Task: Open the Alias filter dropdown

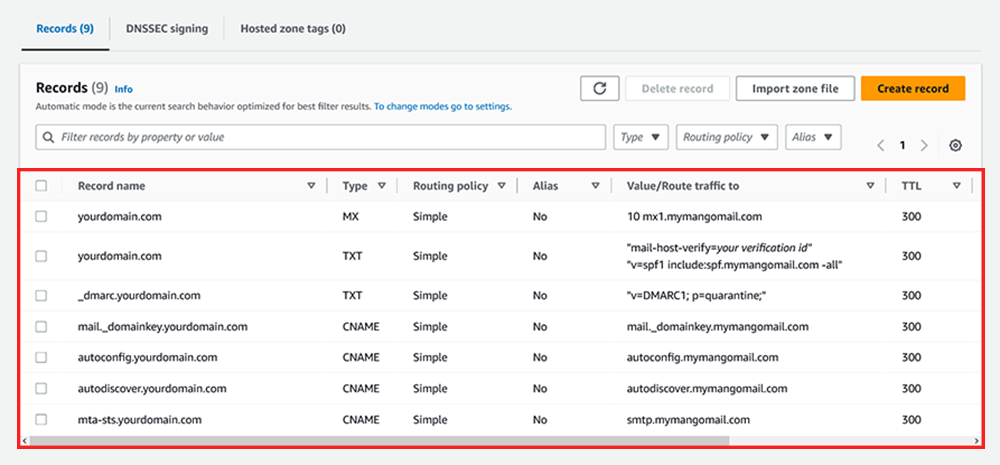Action: point(813,137)
